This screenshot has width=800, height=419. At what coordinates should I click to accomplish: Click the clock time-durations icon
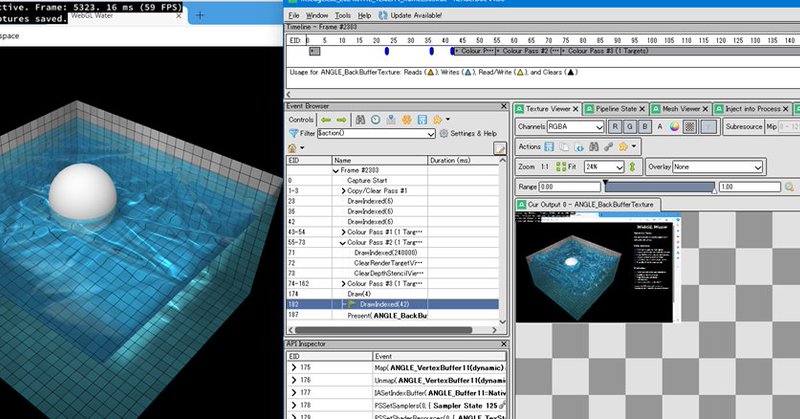[376, 119]
